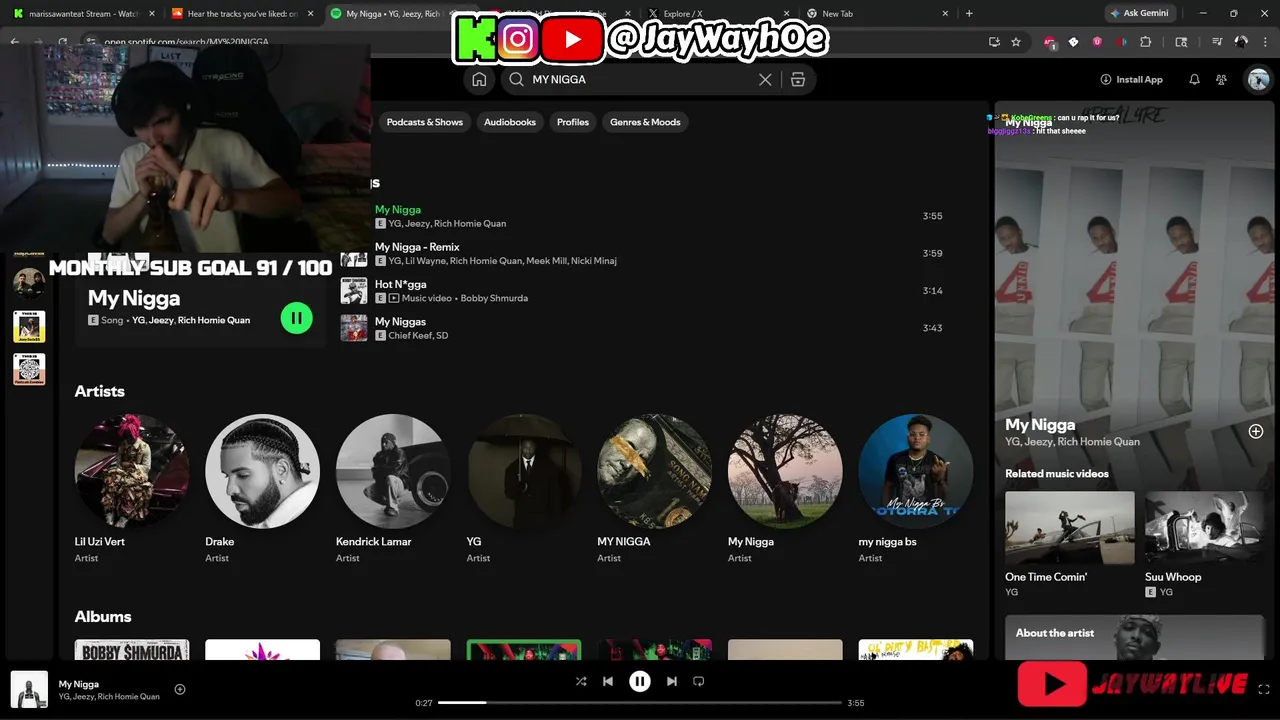Open Chrome's three-dot menu
The height and width of the screenshot is (720, 1280).
click(x=1265, y=42)
